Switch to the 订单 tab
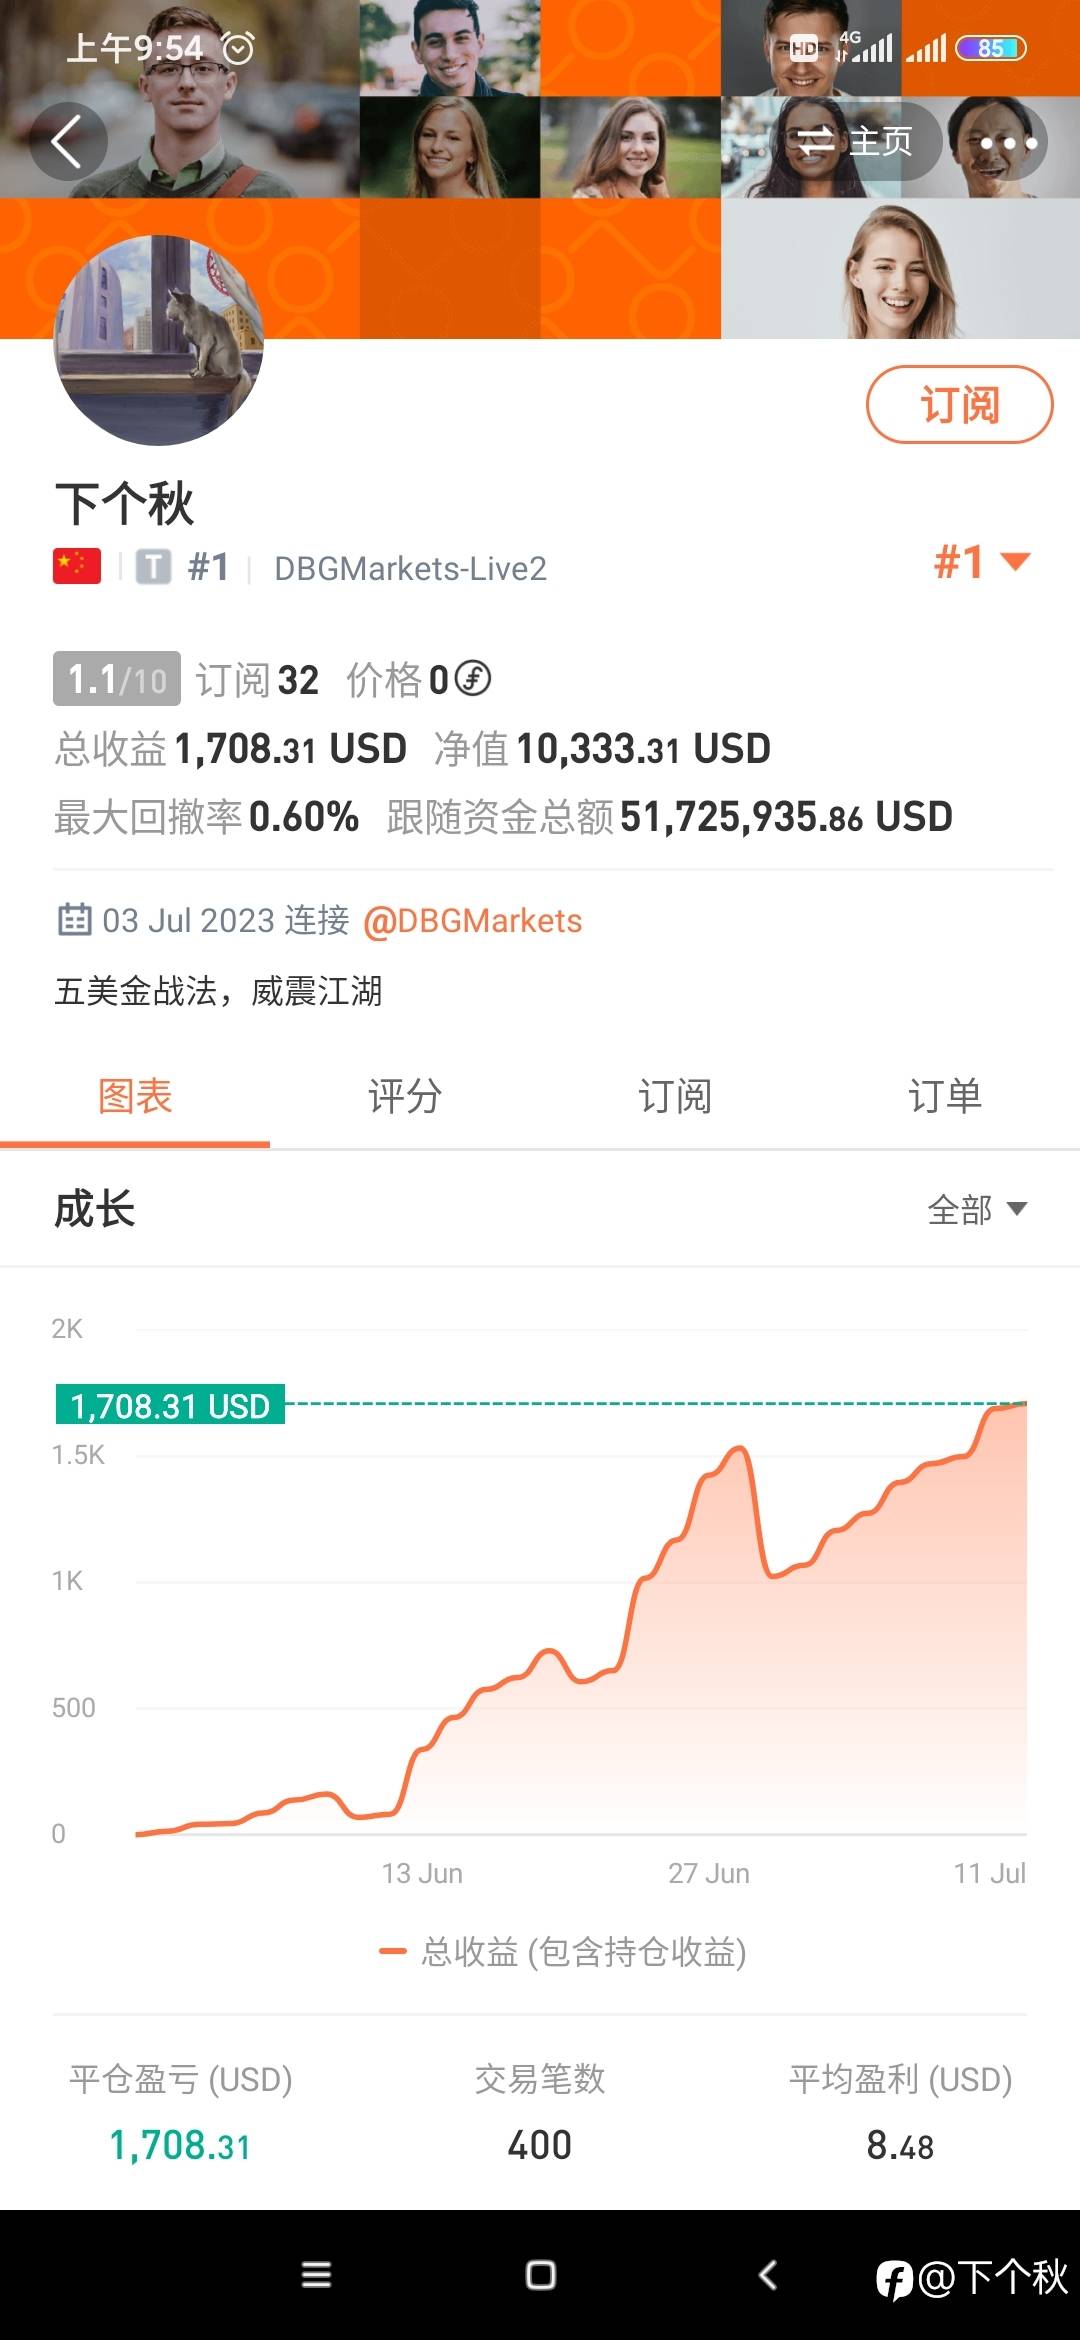The image size is (1080, 2340). [x=945, y=1096]
